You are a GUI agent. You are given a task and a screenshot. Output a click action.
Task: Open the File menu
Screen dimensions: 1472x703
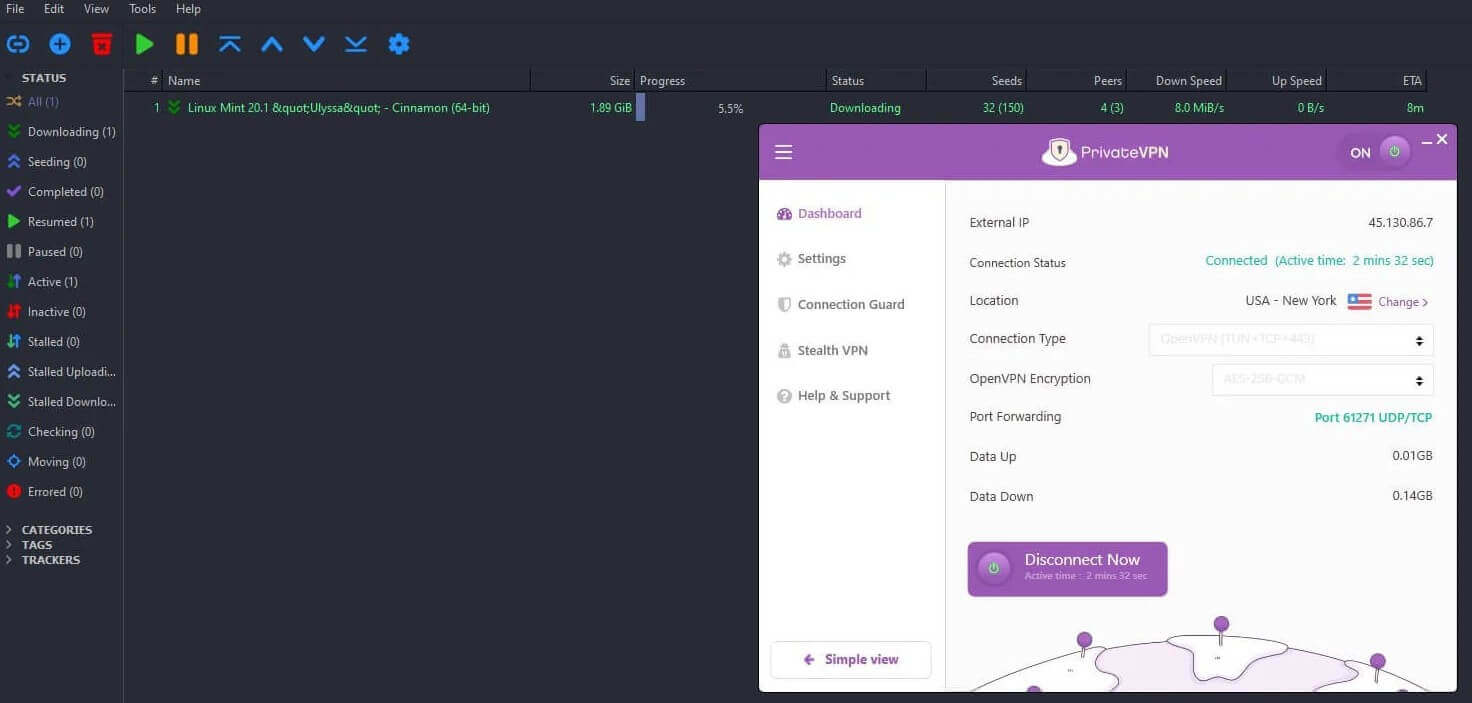tap(15, 9)
